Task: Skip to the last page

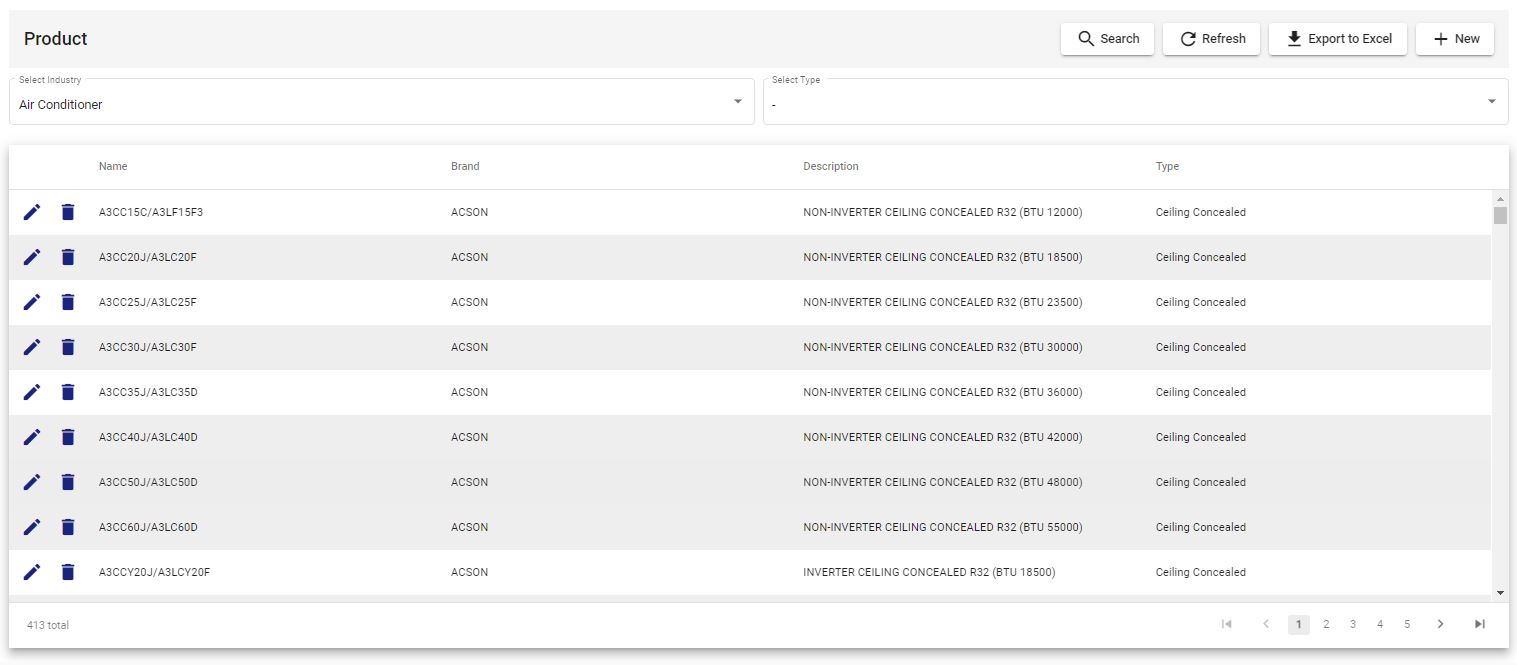Action: click(1480, 624)
